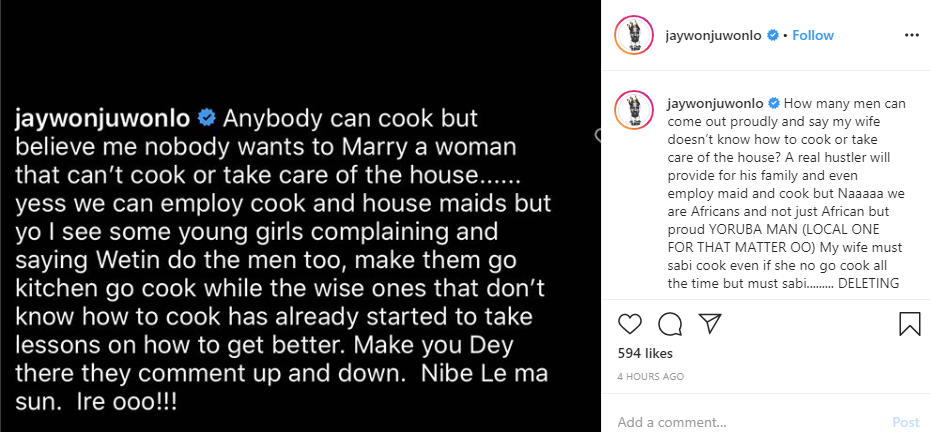Click the comment speech bubble icon

[x=670, y=324]
